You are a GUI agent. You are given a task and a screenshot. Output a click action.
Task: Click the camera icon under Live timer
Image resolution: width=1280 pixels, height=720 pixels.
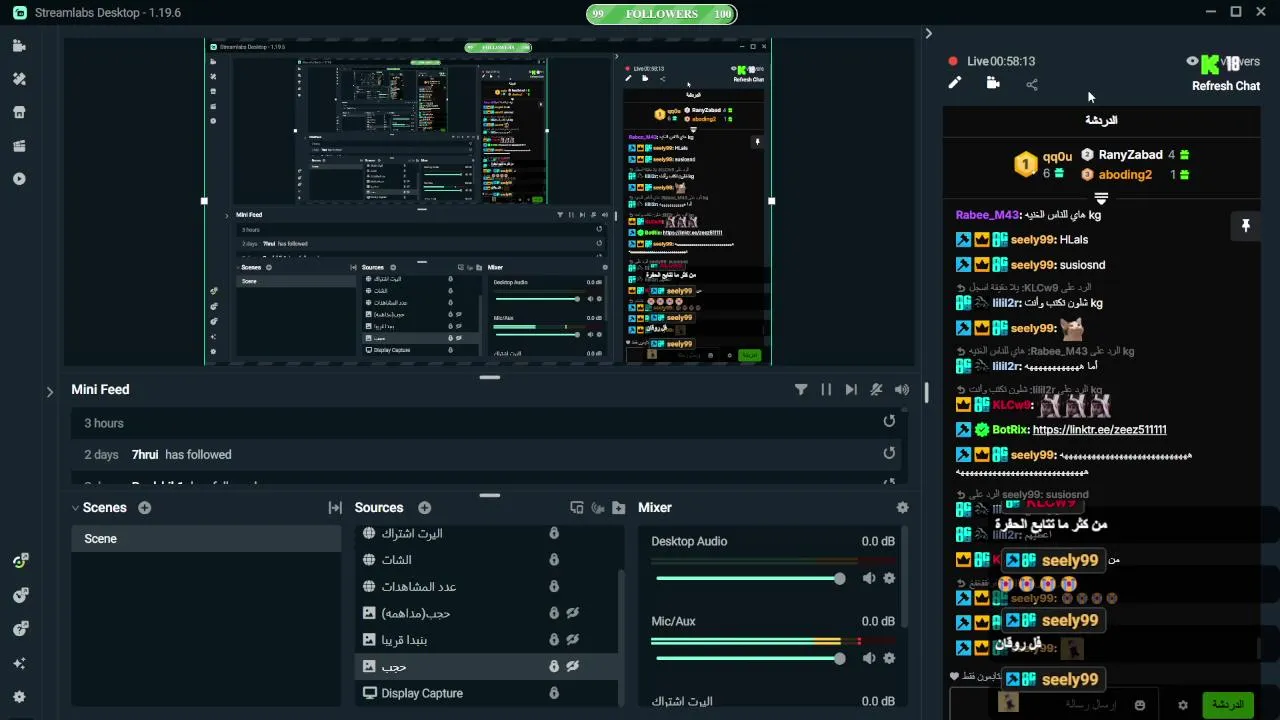(x=993, y=83)
